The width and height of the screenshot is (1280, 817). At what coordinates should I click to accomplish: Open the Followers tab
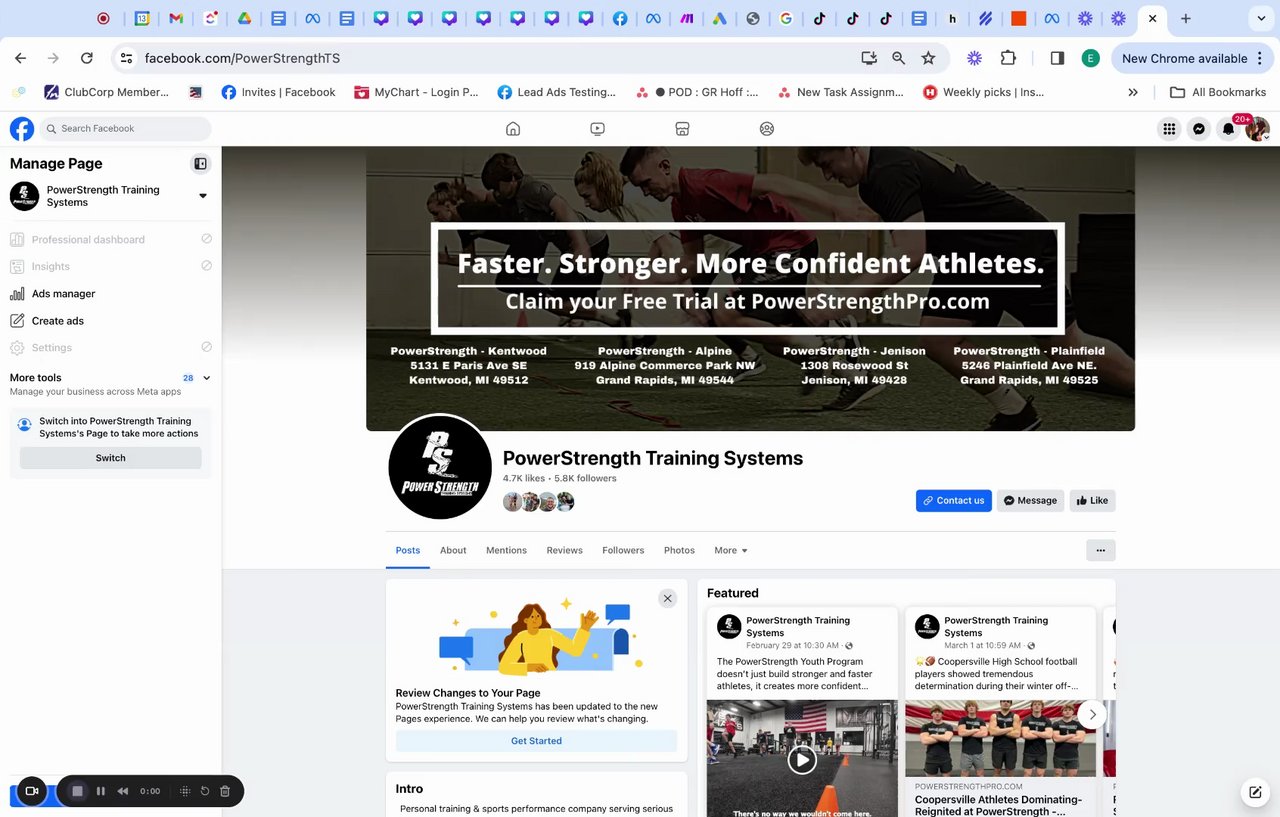click(623, 550)
